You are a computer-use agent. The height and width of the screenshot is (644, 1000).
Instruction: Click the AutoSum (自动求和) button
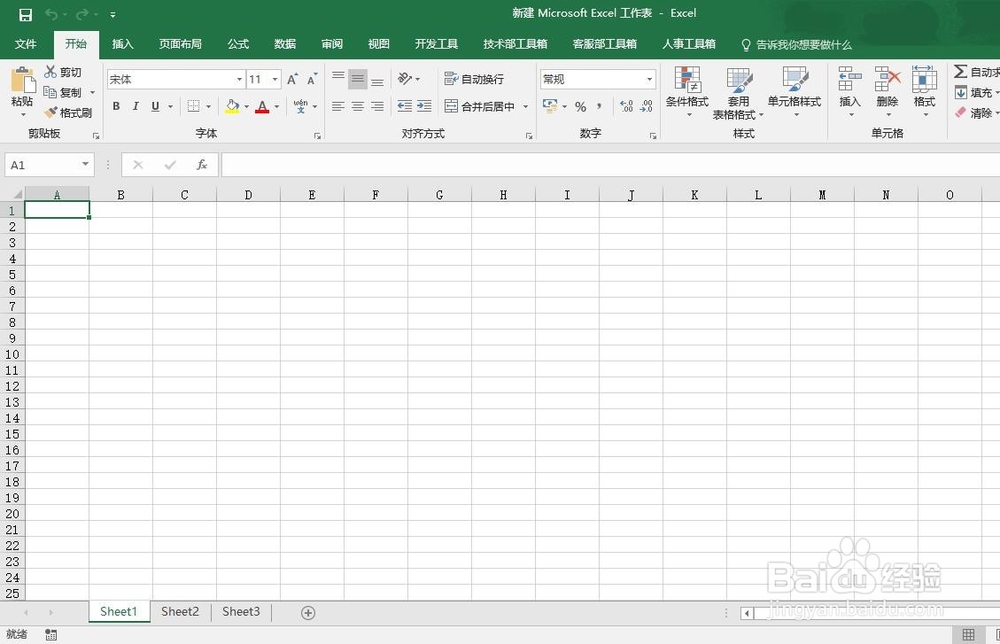click(976, 72)
